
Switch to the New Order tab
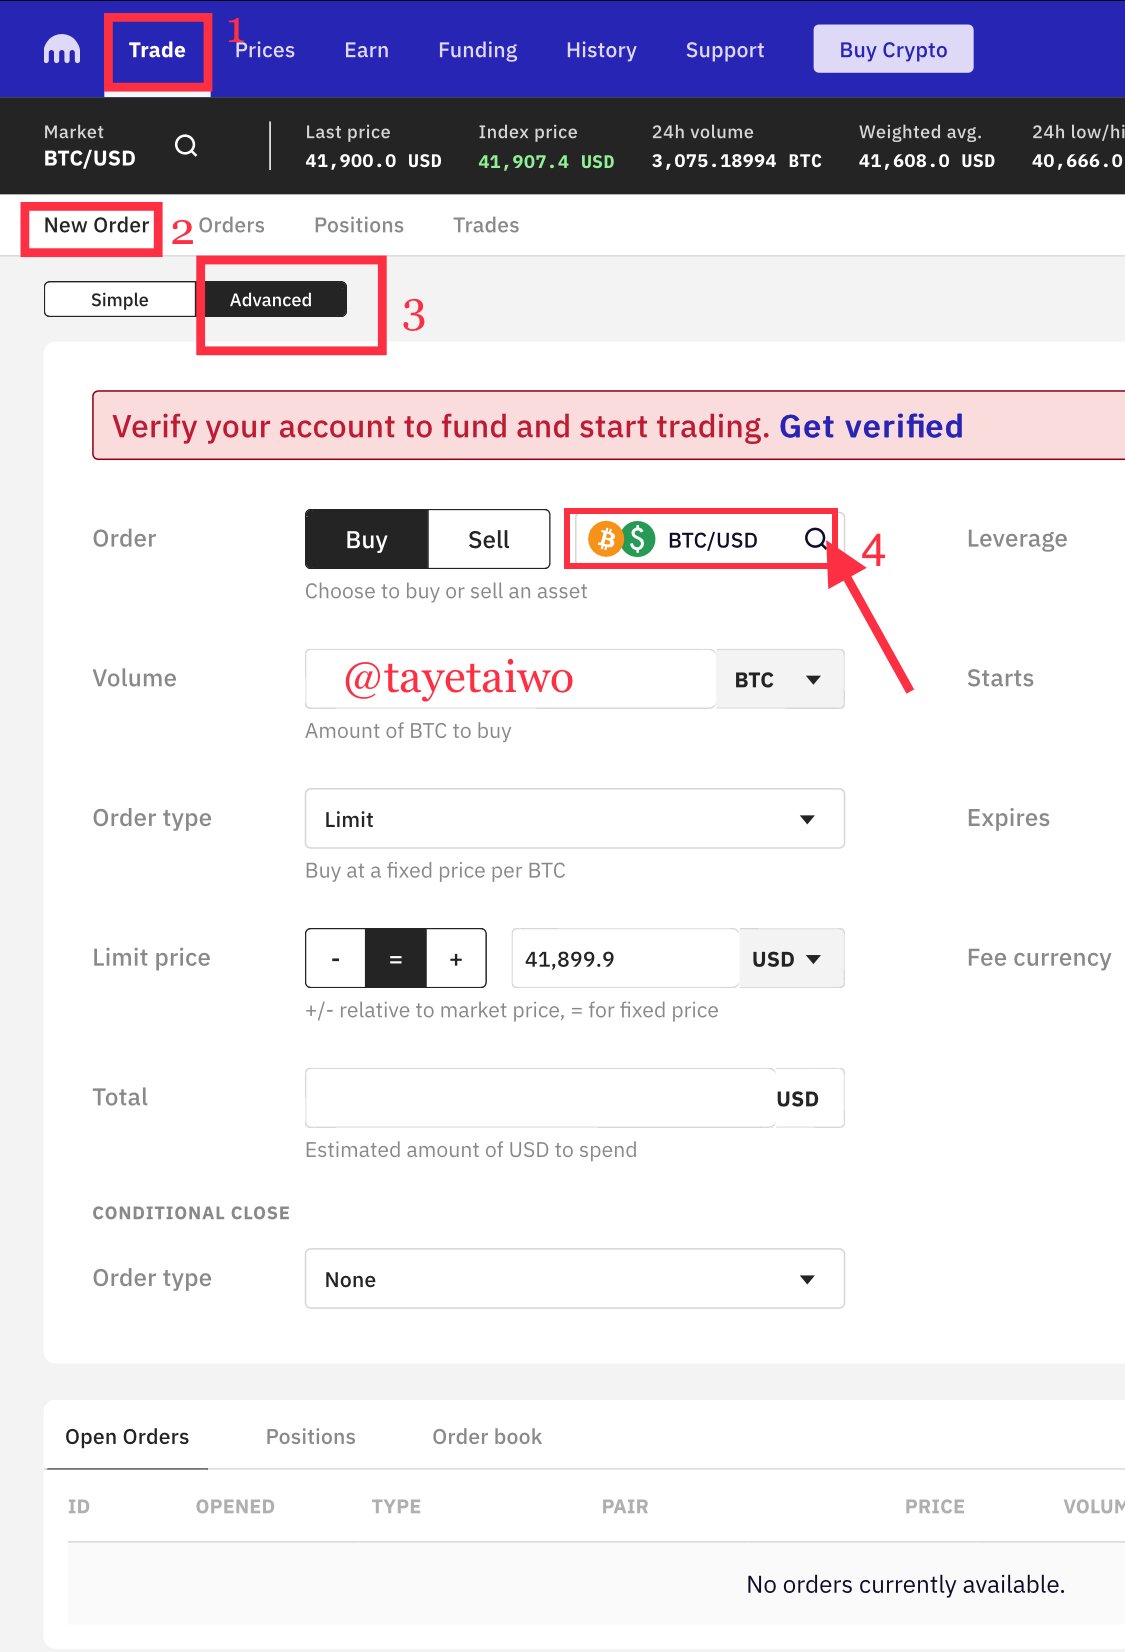coord(97,225)
